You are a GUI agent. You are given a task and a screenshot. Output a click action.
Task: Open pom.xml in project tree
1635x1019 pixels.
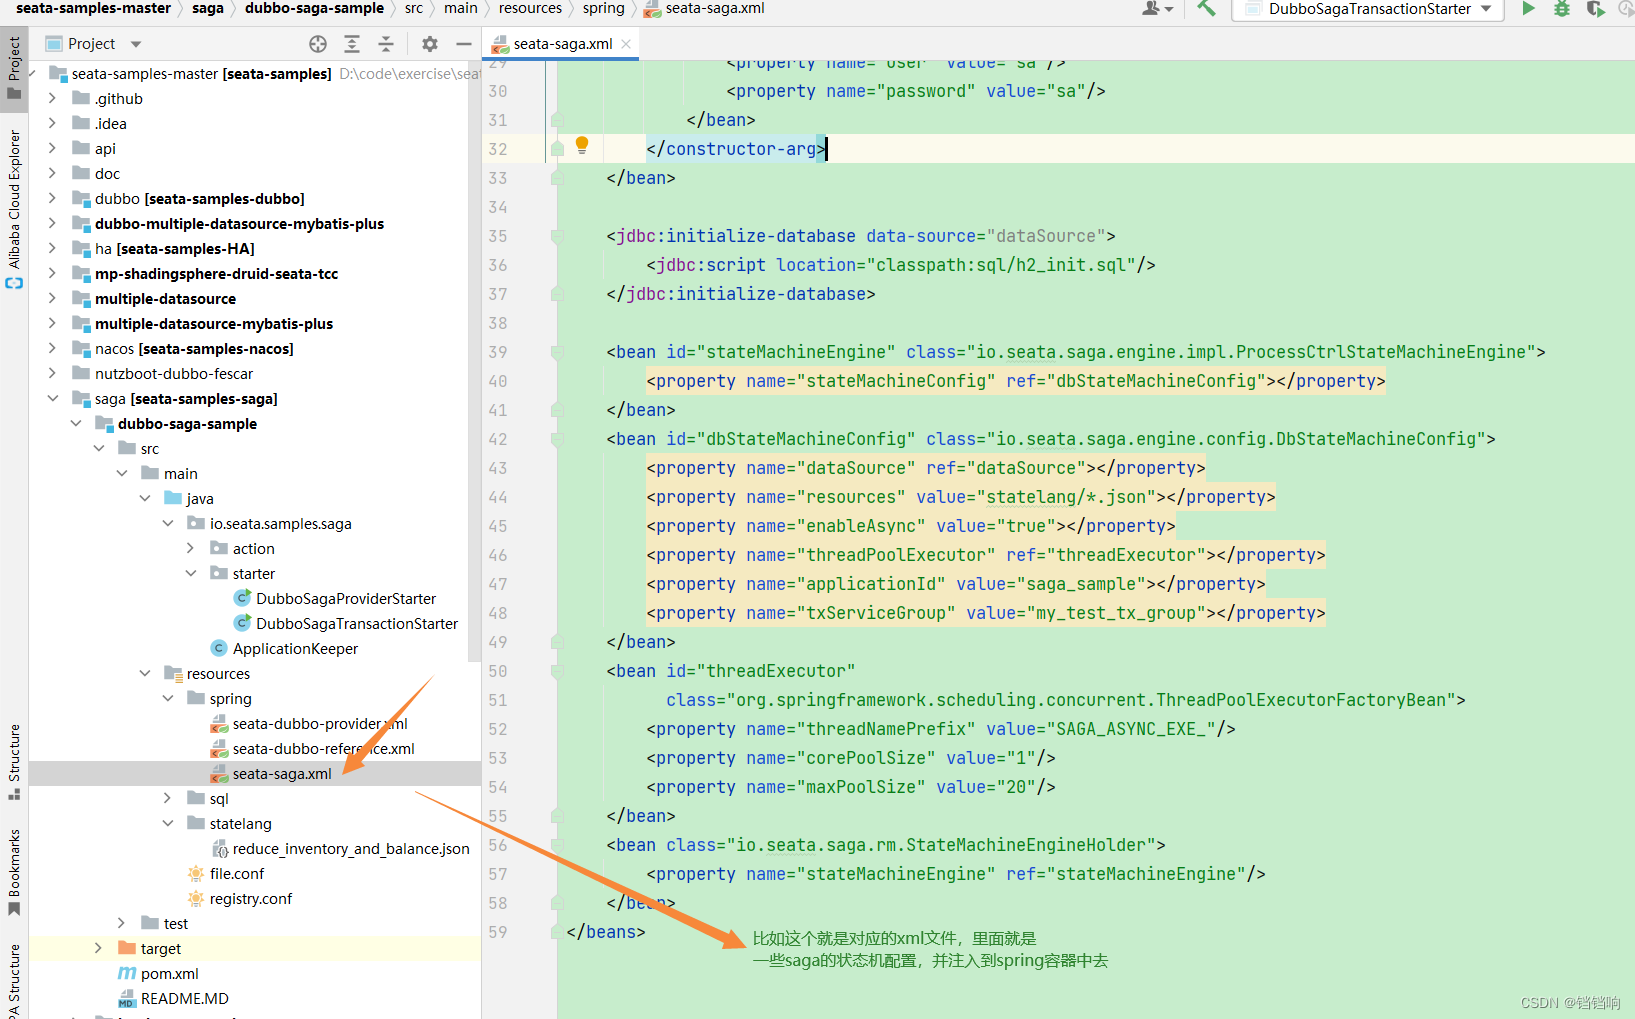(170, 974)
